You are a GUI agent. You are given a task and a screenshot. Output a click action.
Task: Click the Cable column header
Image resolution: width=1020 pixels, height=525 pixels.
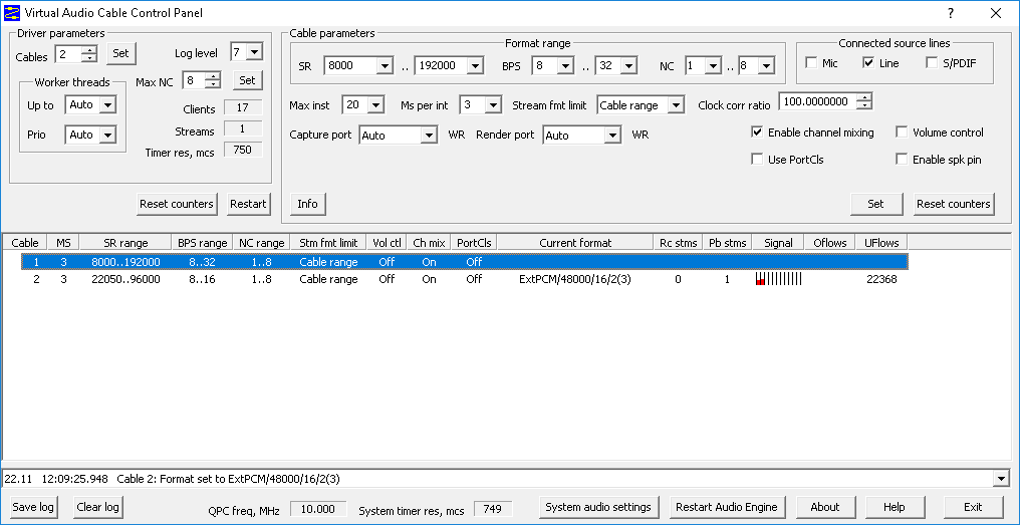pos(25,243)
